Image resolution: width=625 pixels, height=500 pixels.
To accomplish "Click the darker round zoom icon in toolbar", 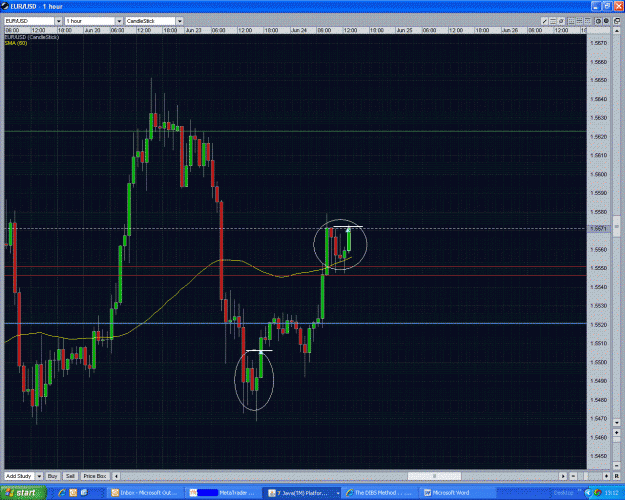I will [x=606, y=21].
